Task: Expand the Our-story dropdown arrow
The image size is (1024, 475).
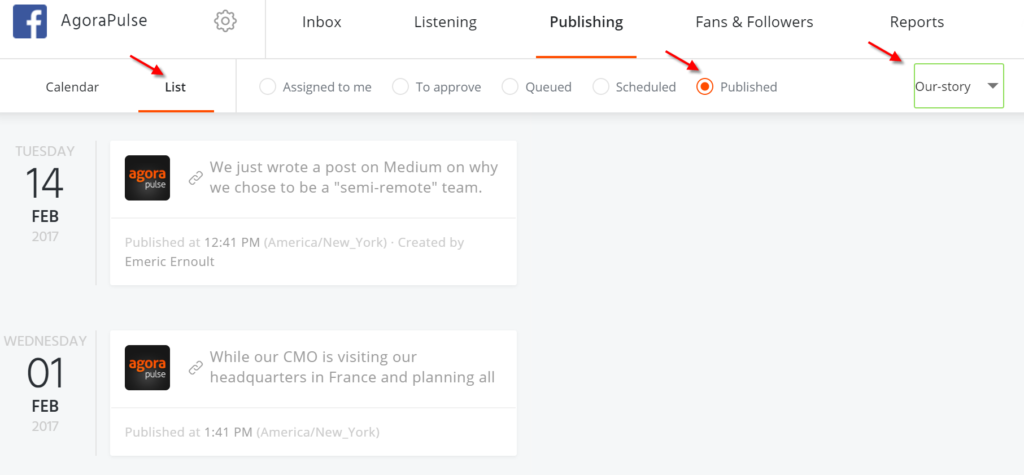Action: (x=993, y=86)
